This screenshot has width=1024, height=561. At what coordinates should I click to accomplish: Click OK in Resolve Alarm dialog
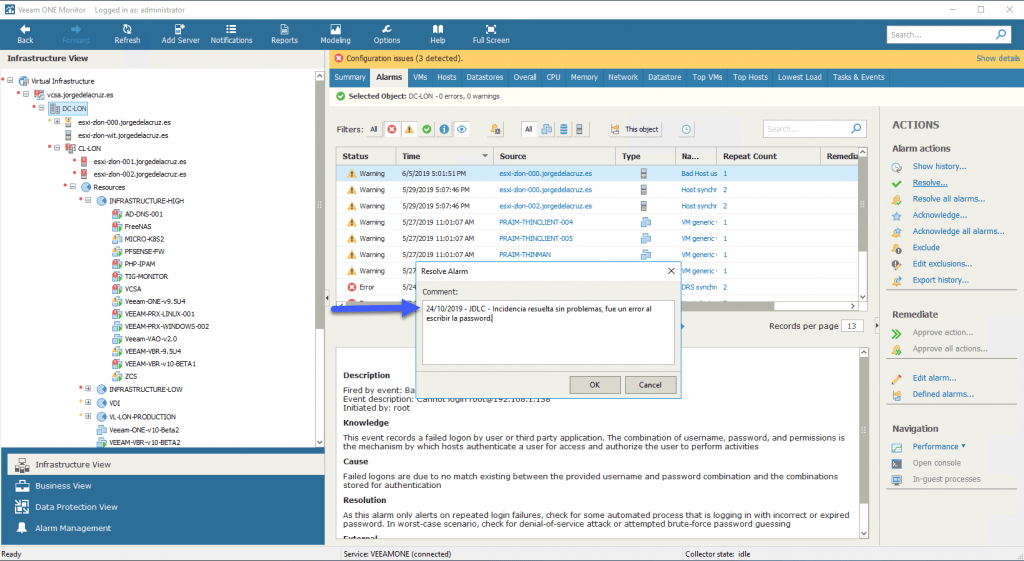594,385
